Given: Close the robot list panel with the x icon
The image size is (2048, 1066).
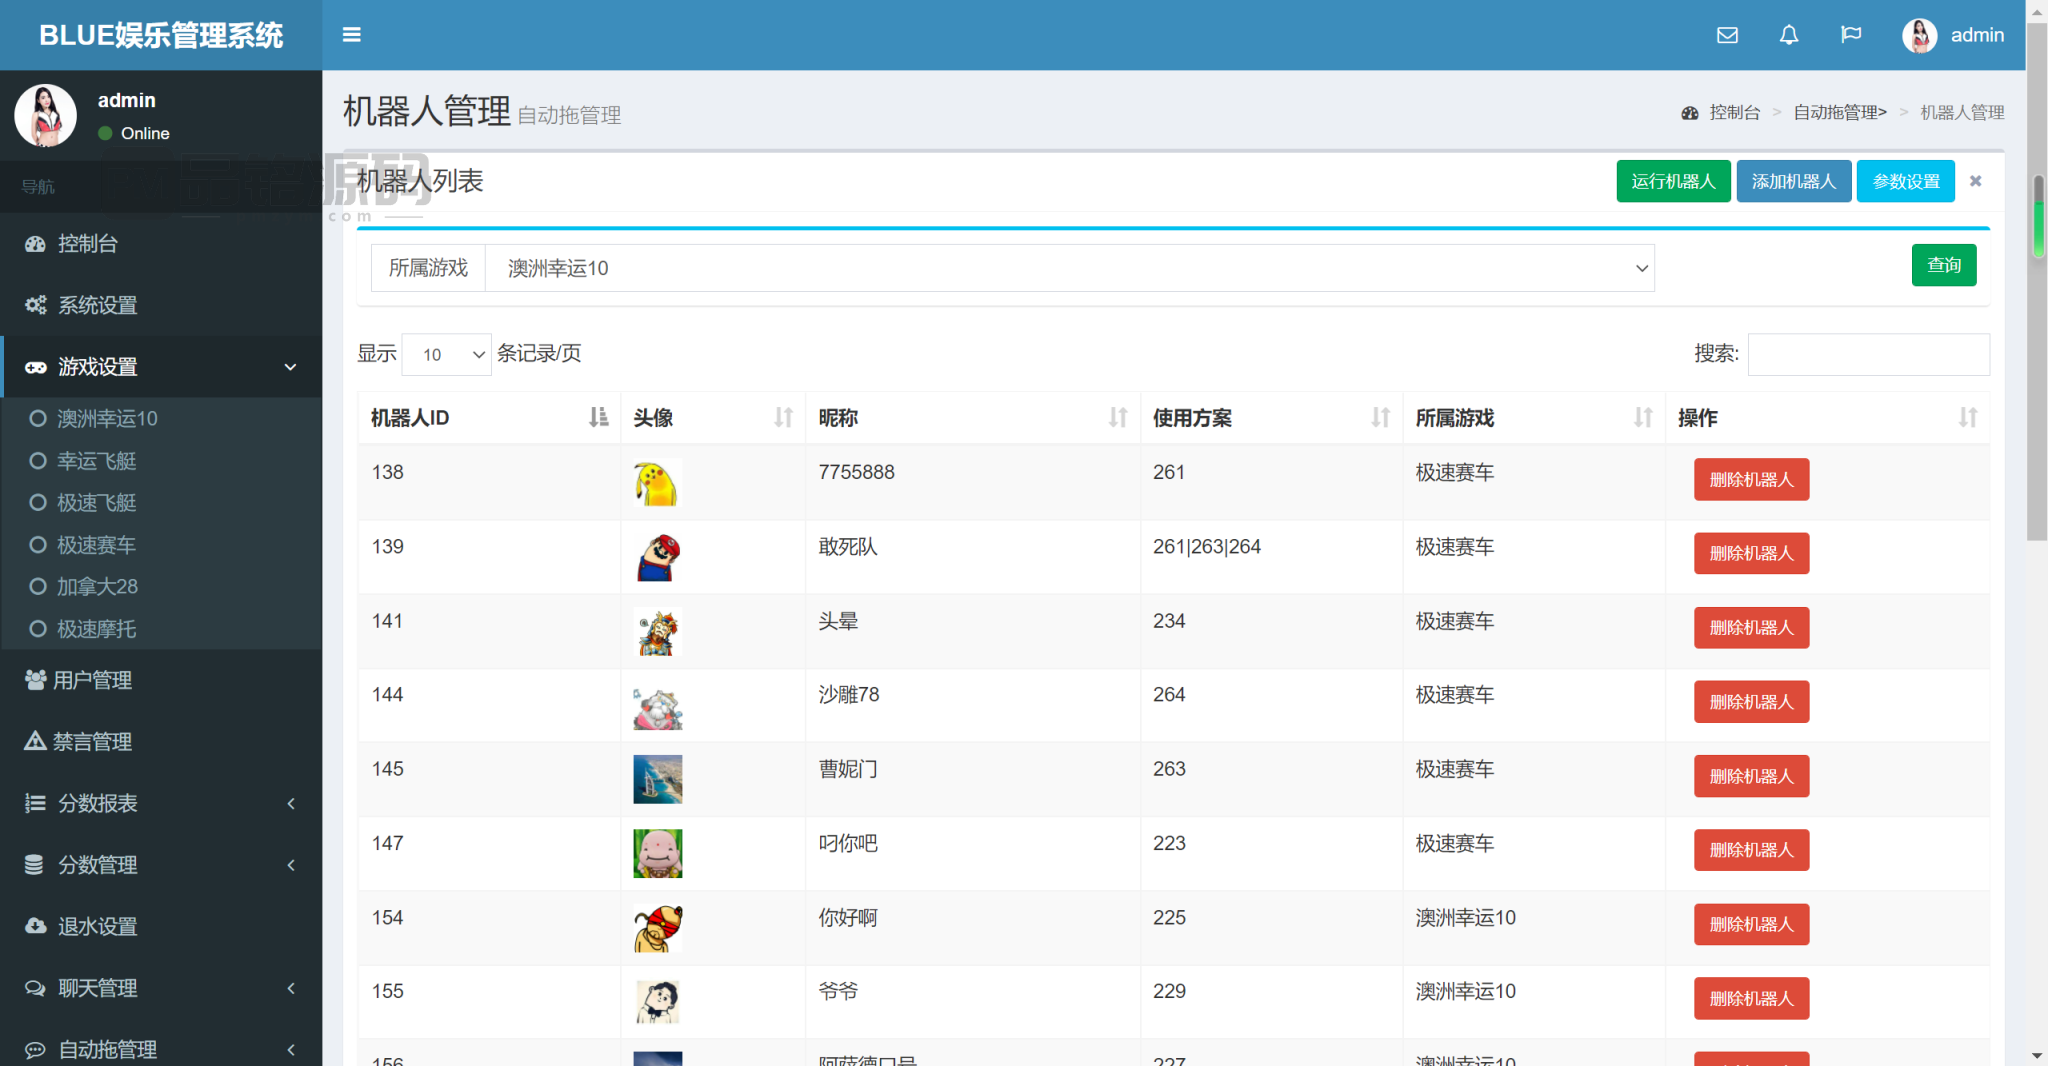Looking at the screenshot, I should pyautogui.click(x=1975, y=181).
